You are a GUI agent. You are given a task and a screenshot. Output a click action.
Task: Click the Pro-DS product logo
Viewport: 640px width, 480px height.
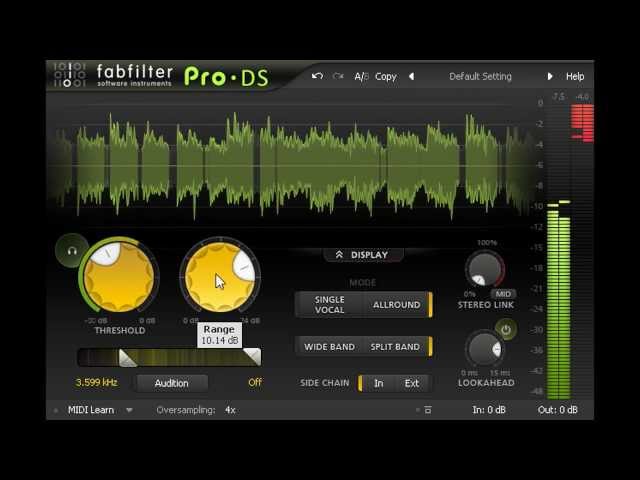pyautogui.click(x=227, y=77)
